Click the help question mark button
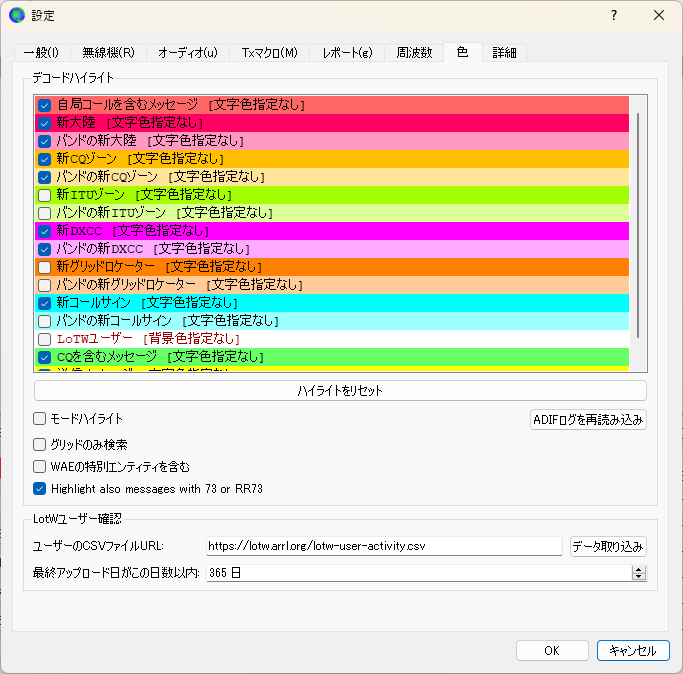Viewport: 683px width, 674px height. [614, 15]
